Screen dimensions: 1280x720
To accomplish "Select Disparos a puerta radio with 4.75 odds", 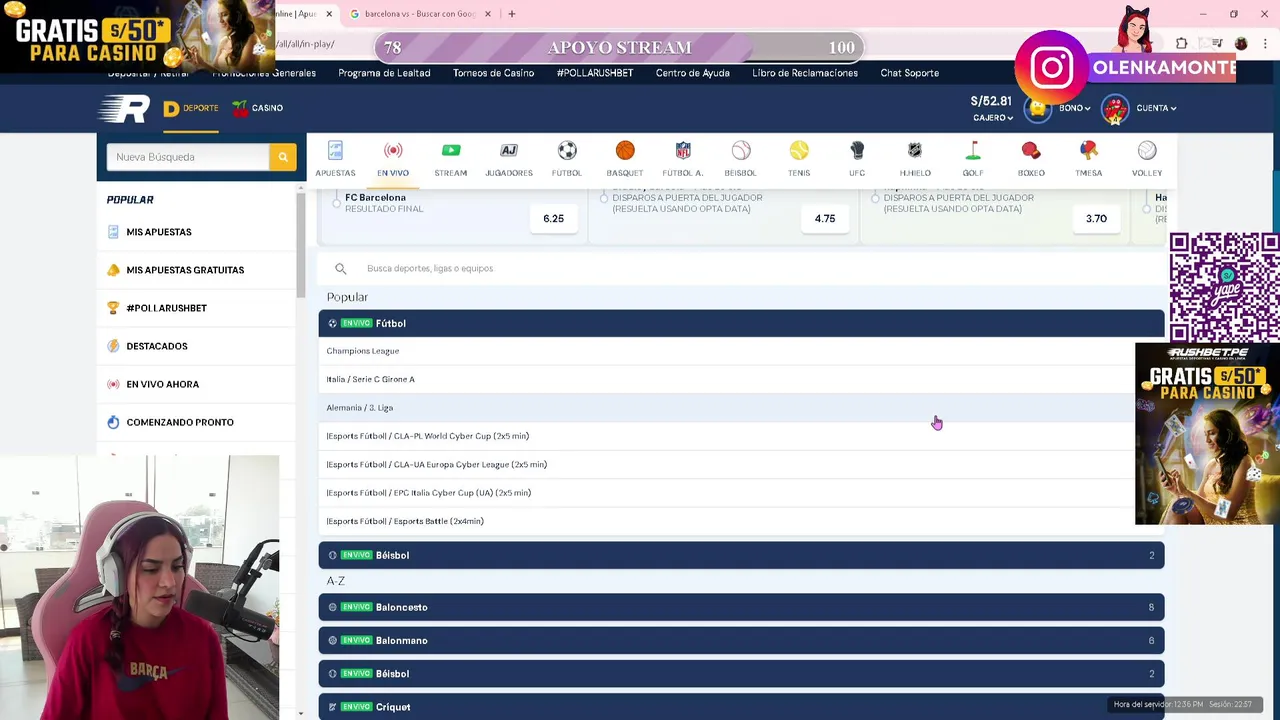I will [x=604, y=198].
